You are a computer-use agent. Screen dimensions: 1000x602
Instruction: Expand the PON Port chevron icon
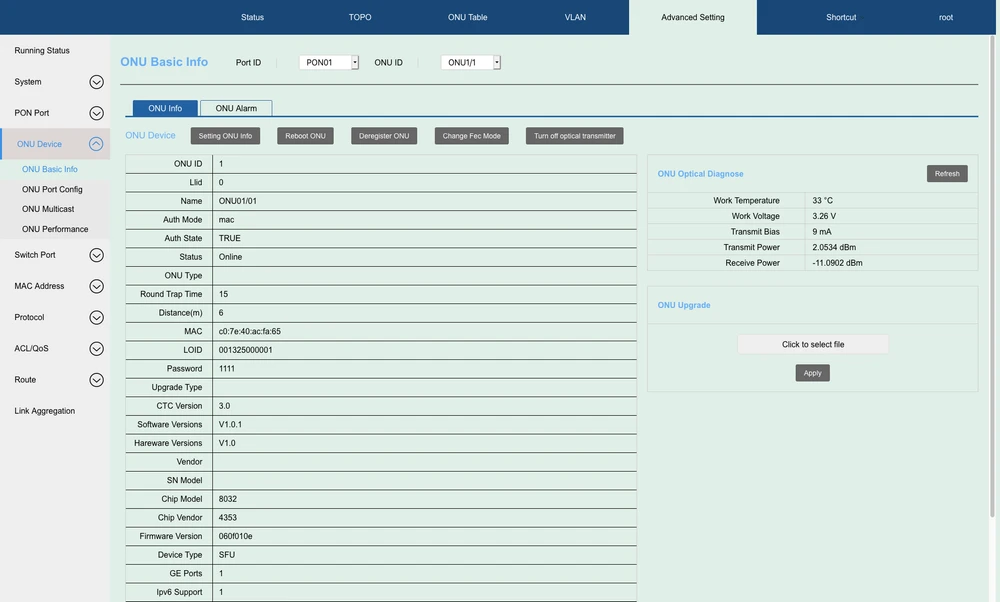pyautogui.click(x=96, y=113)
